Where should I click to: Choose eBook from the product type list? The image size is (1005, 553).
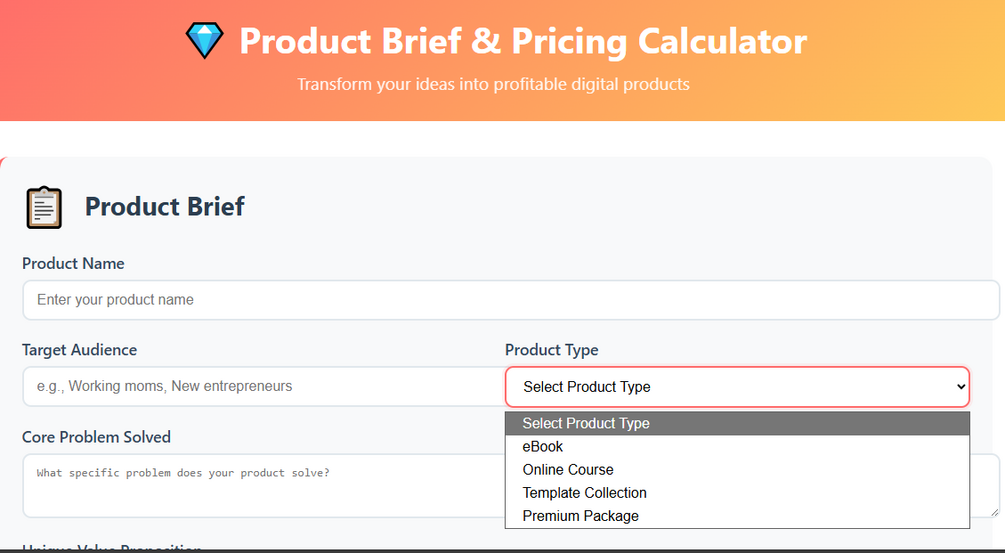click(x=543, y=447)
